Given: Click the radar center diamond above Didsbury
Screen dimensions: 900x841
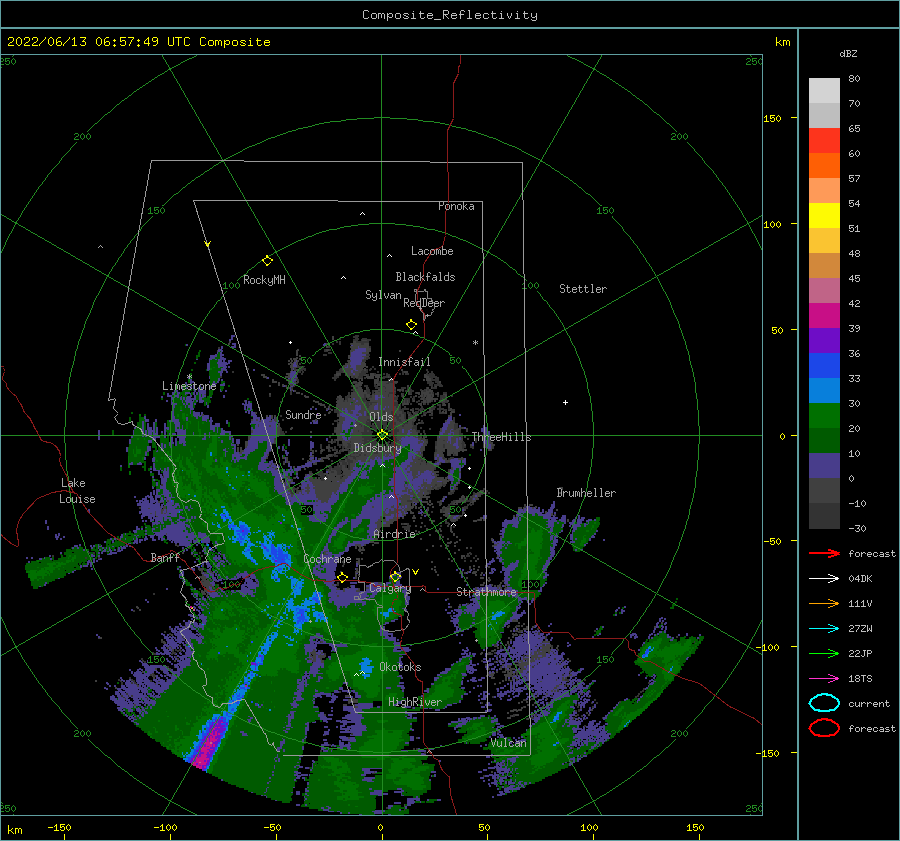Looking at the screenshot, I should point(382,435).
